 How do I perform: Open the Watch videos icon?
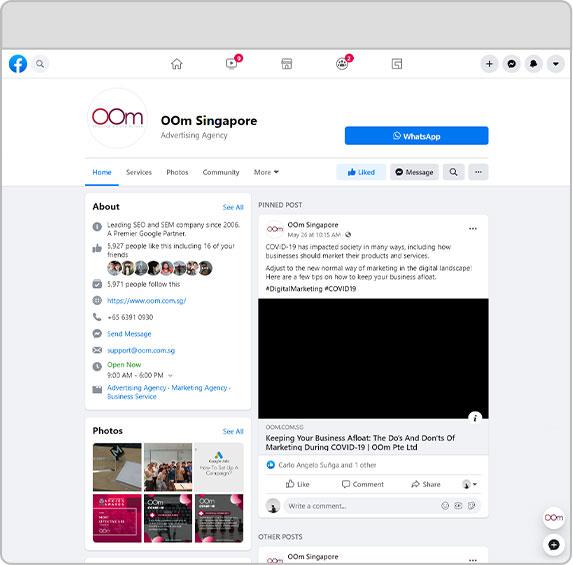click(x=232, y=63)
